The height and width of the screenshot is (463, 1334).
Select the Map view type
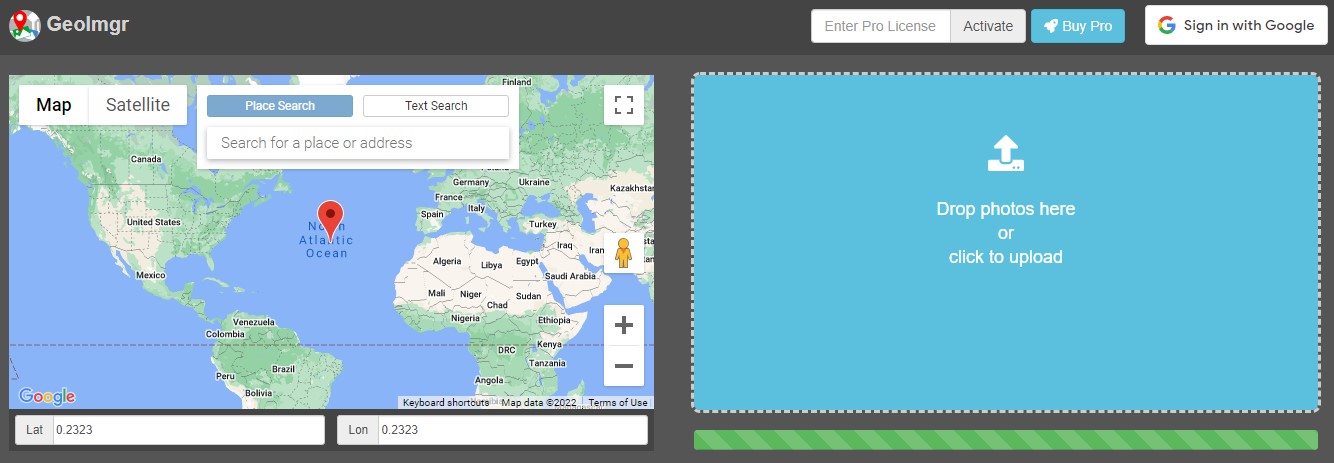[54, 105]
